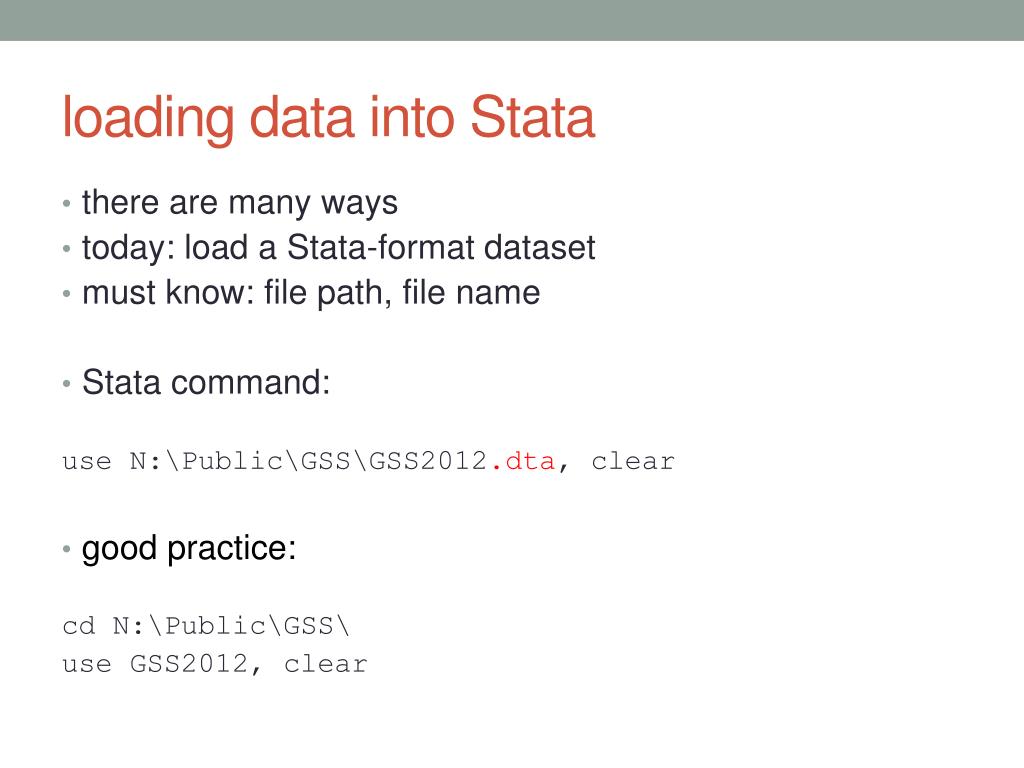The height and width of the screenshot is (768, 1024).
Task: Click the 'use N:\Public\GSS\GSS2012' command line
Action: click(x=368, y=461)
